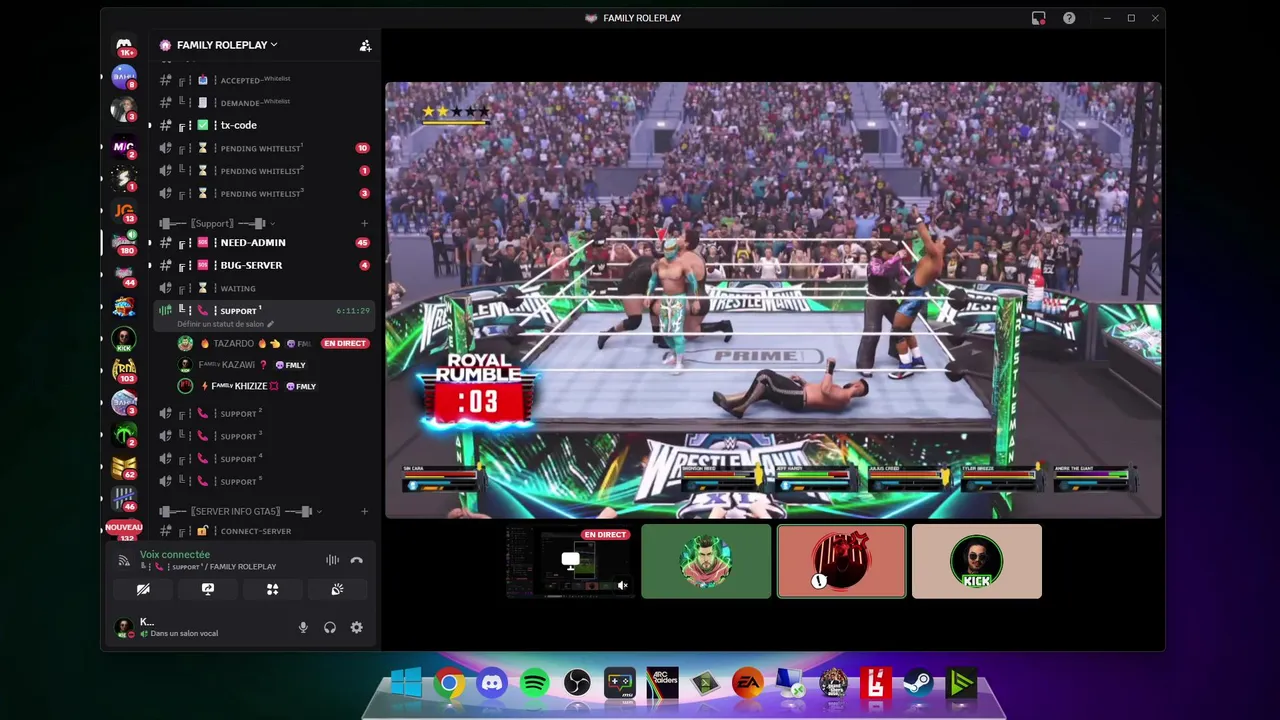Open server icon with 46 badge
The width and height of the screenshot is (1280, 720).
tap(124, 498)
